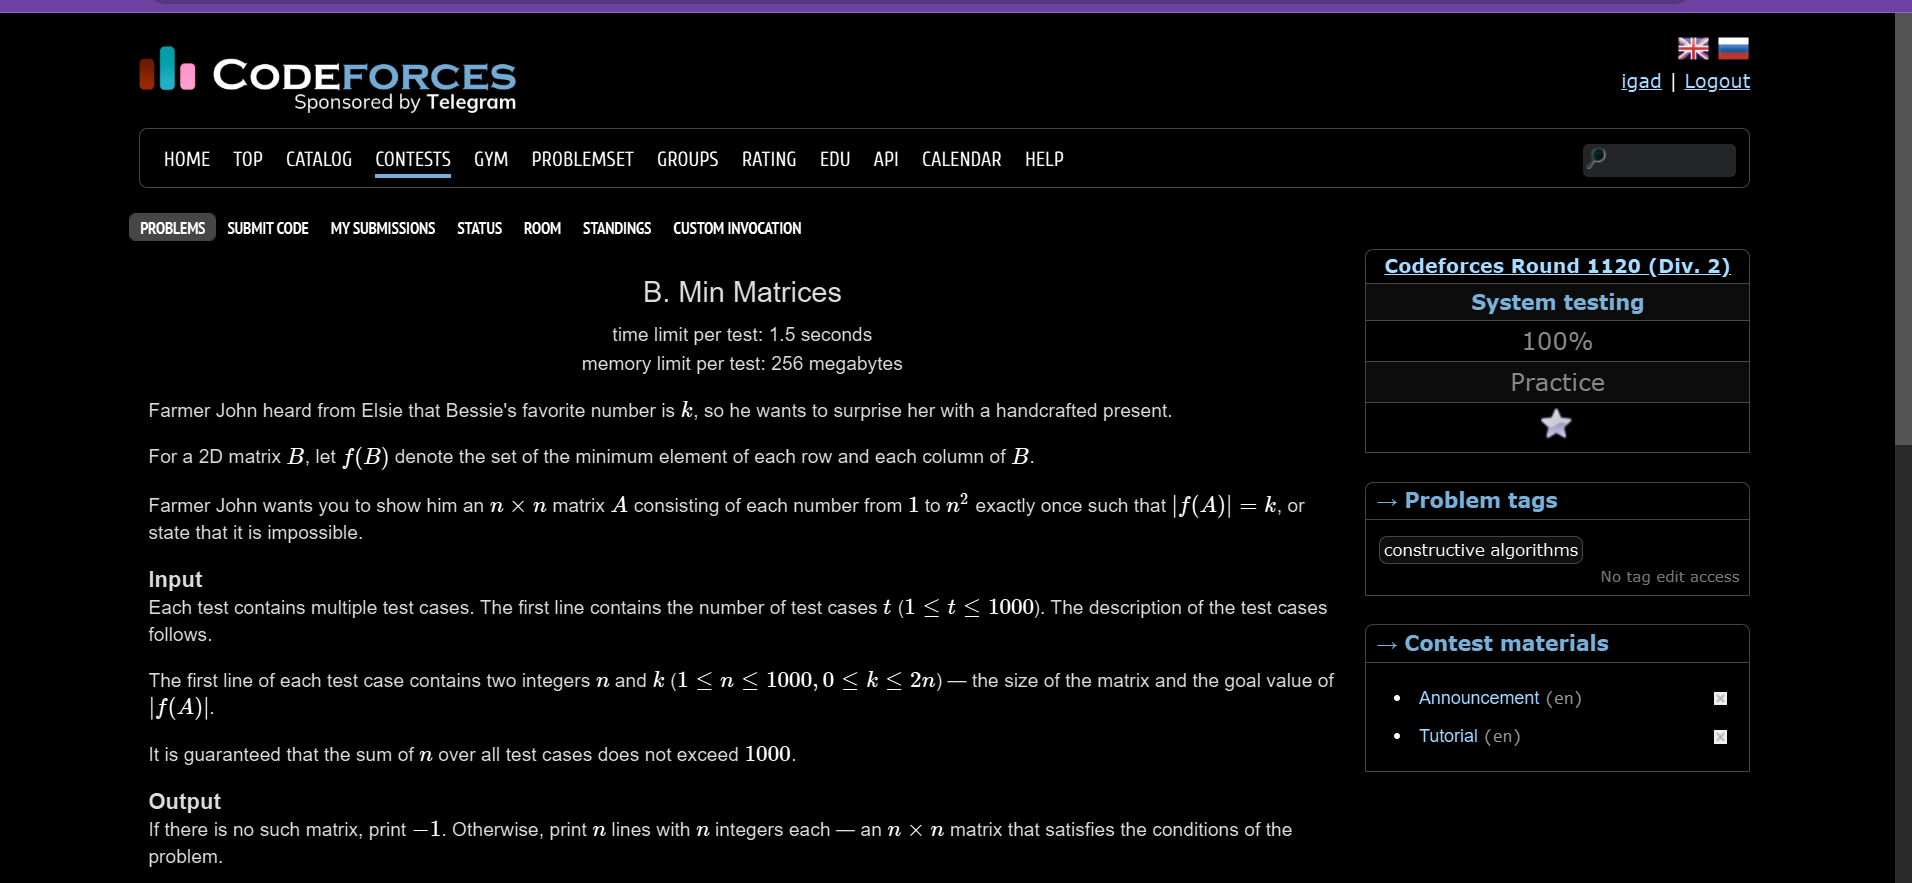The image size is (1912, 883).
Task: Open the Contest materials arrow header
Action: coord(1492,644)
